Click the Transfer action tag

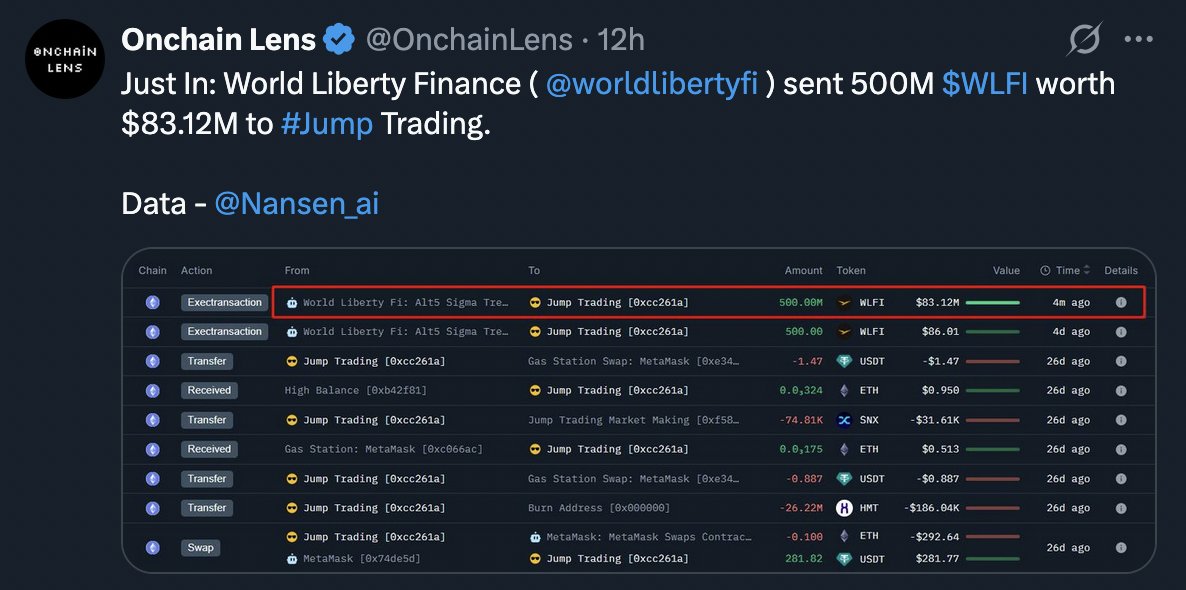pos(207,360)
